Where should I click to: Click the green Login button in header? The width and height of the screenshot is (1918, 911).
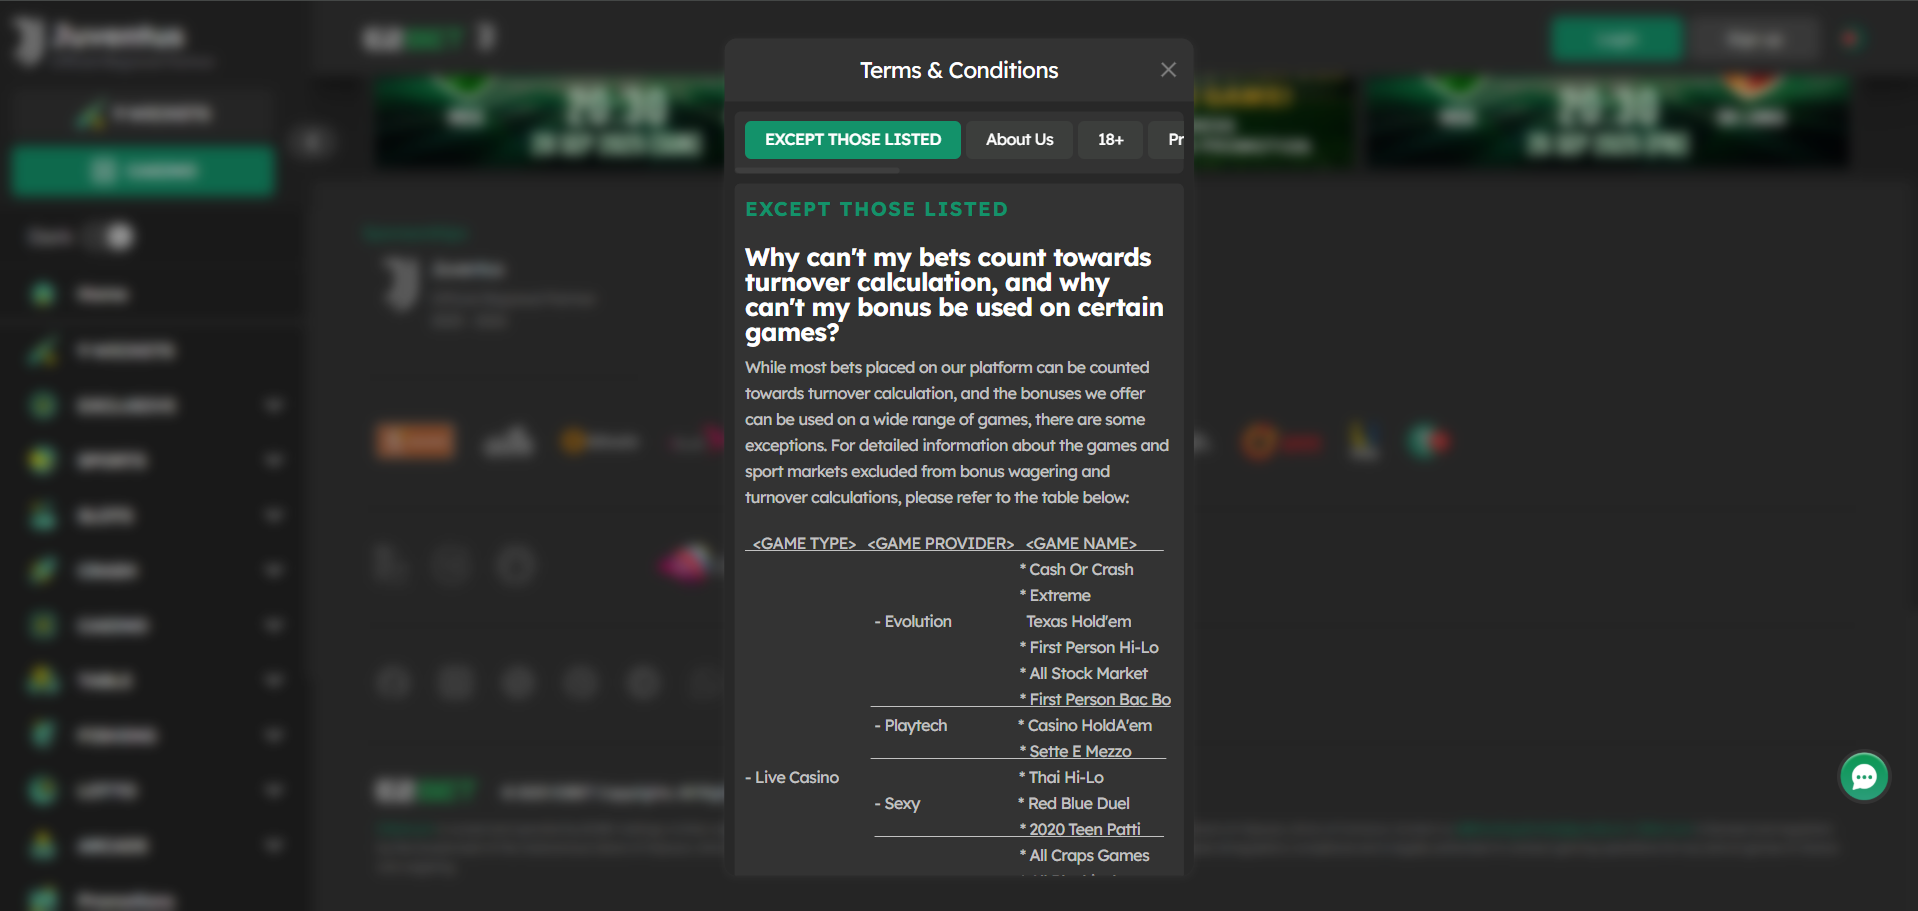[1616, 39]
